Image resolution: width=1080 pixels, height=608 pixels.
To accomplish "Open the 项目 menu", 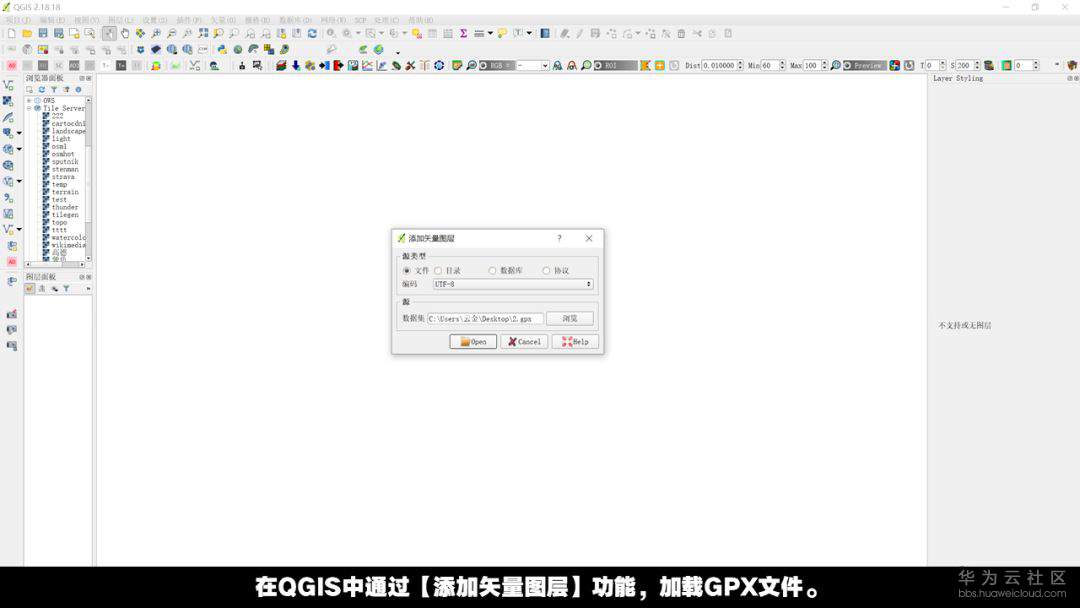I will tap(17, 20).
